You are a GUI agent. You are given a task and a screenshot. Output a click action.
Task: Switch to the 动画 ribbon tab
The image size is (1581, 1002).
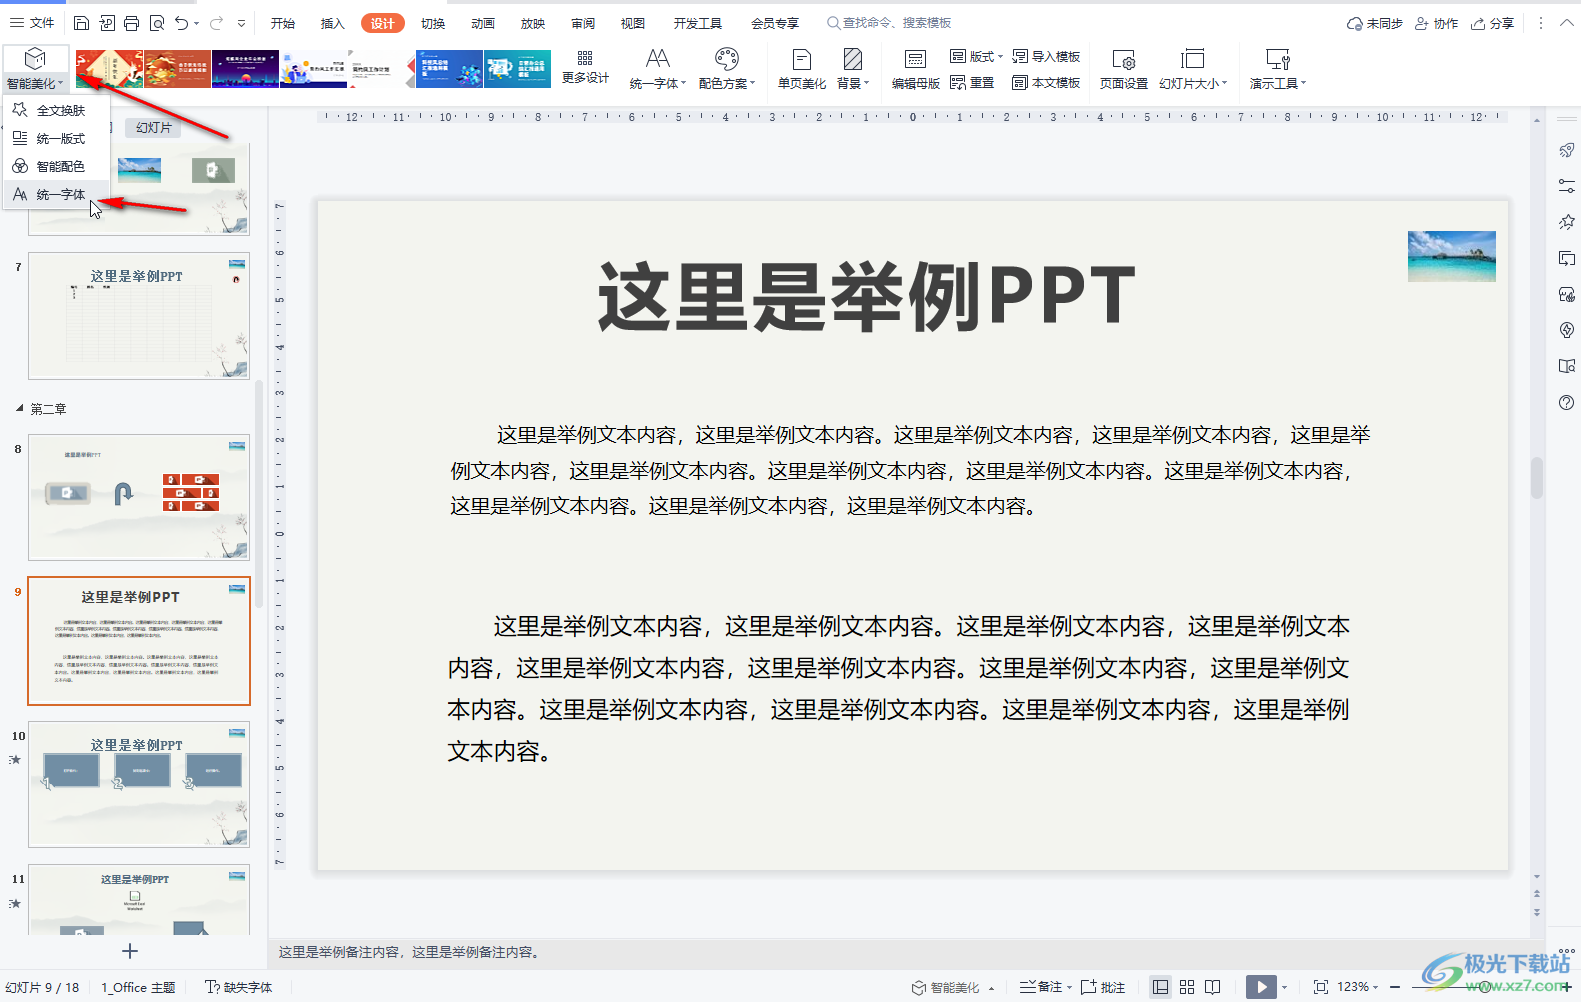point(483,23)
